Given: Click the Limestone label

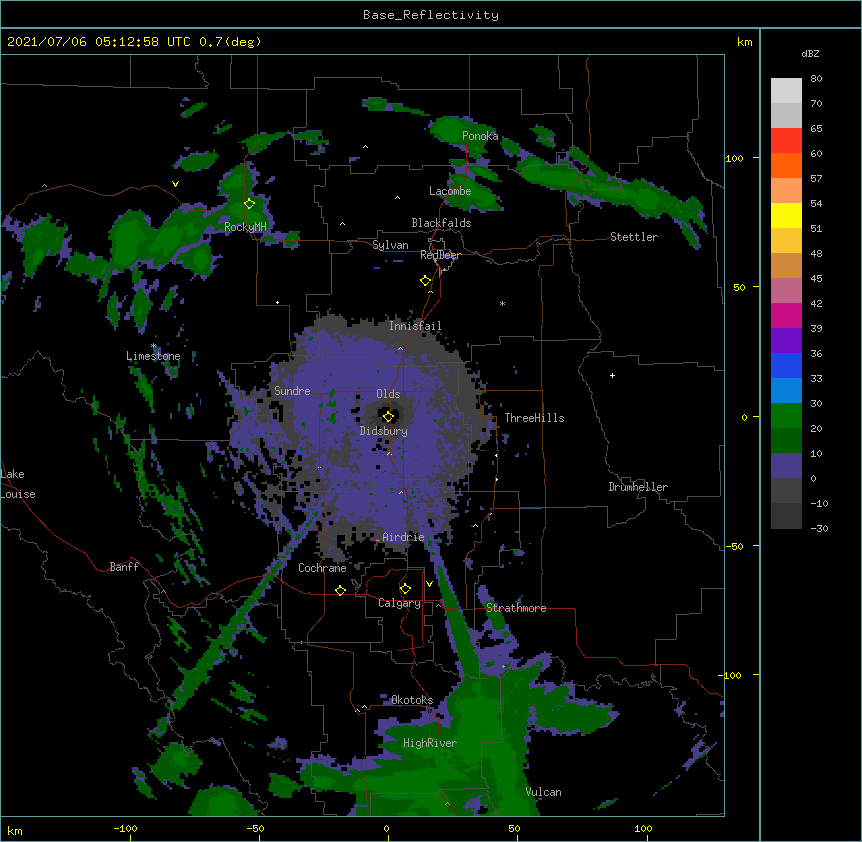Looking at the screenshot, I should click(153, 356).
